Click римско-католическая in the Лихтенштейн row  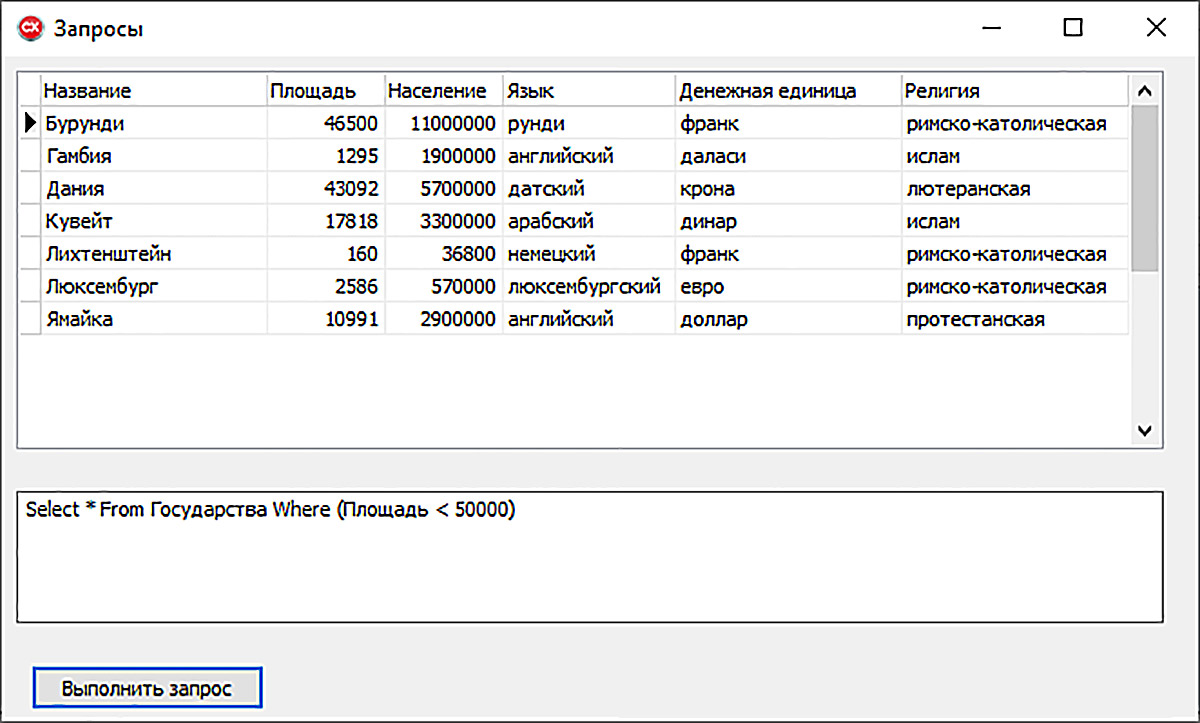tap(1015, 254)
